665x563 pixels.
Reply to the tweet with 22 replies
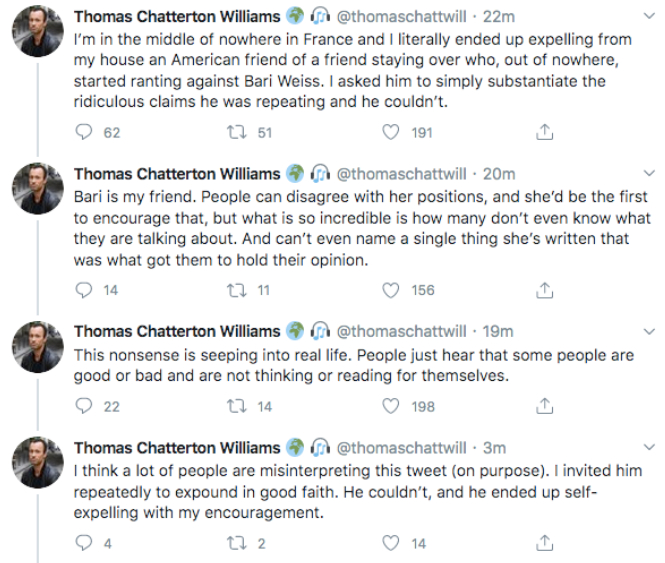[x=86, y=406]
